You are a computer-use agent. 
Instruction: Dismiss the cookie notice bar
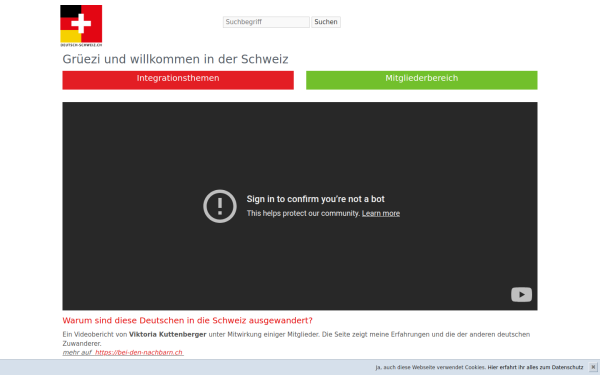[x=593, y=367]
